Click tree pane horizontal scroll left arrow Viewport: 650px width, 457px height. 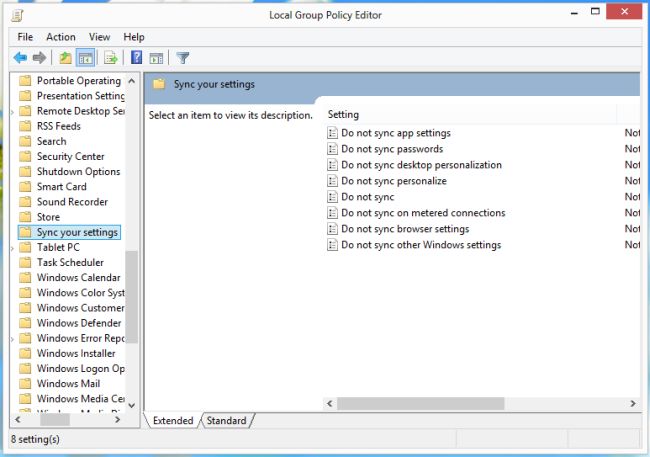tap(17, 420)
